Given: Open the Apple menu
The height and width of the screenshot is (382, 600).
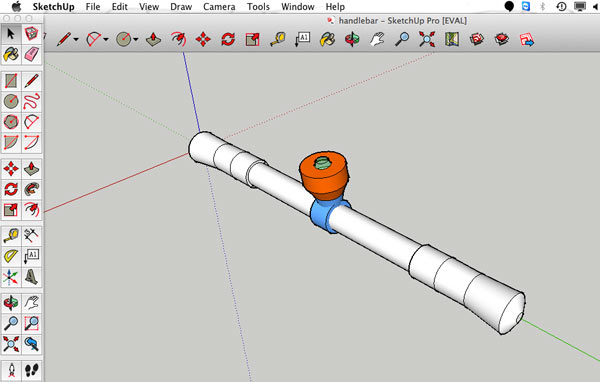Looking at the screenshot, I should [x=16, y=7].
